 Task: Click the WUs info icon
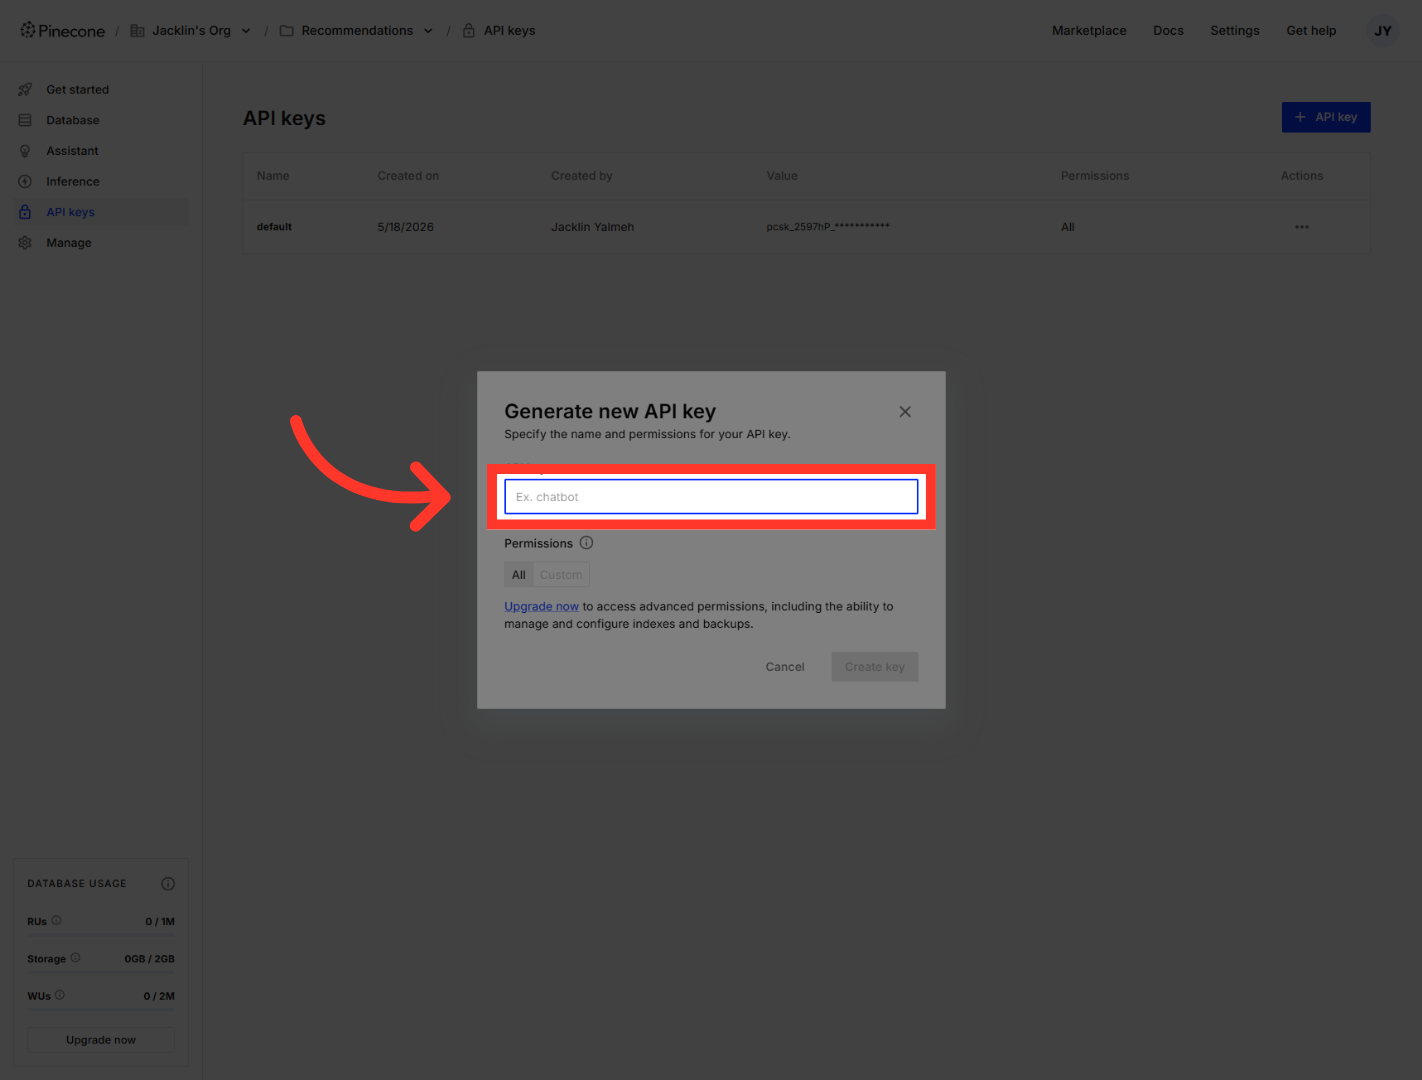click(x=60, y=995)
